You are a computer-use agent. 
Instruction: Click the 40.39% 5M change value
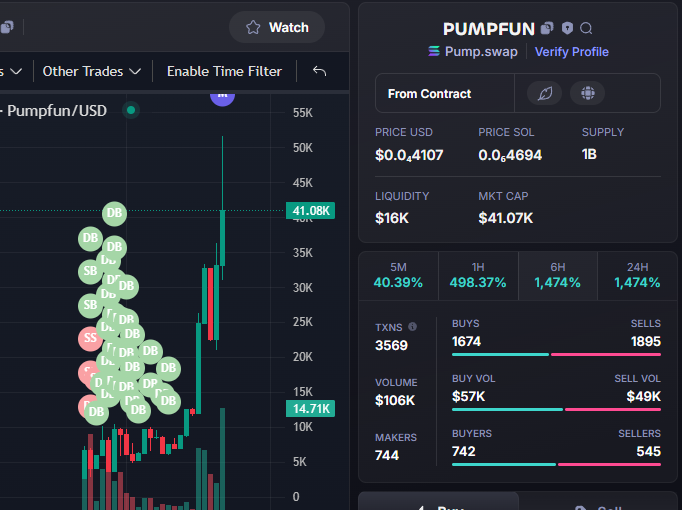(398, 283)
